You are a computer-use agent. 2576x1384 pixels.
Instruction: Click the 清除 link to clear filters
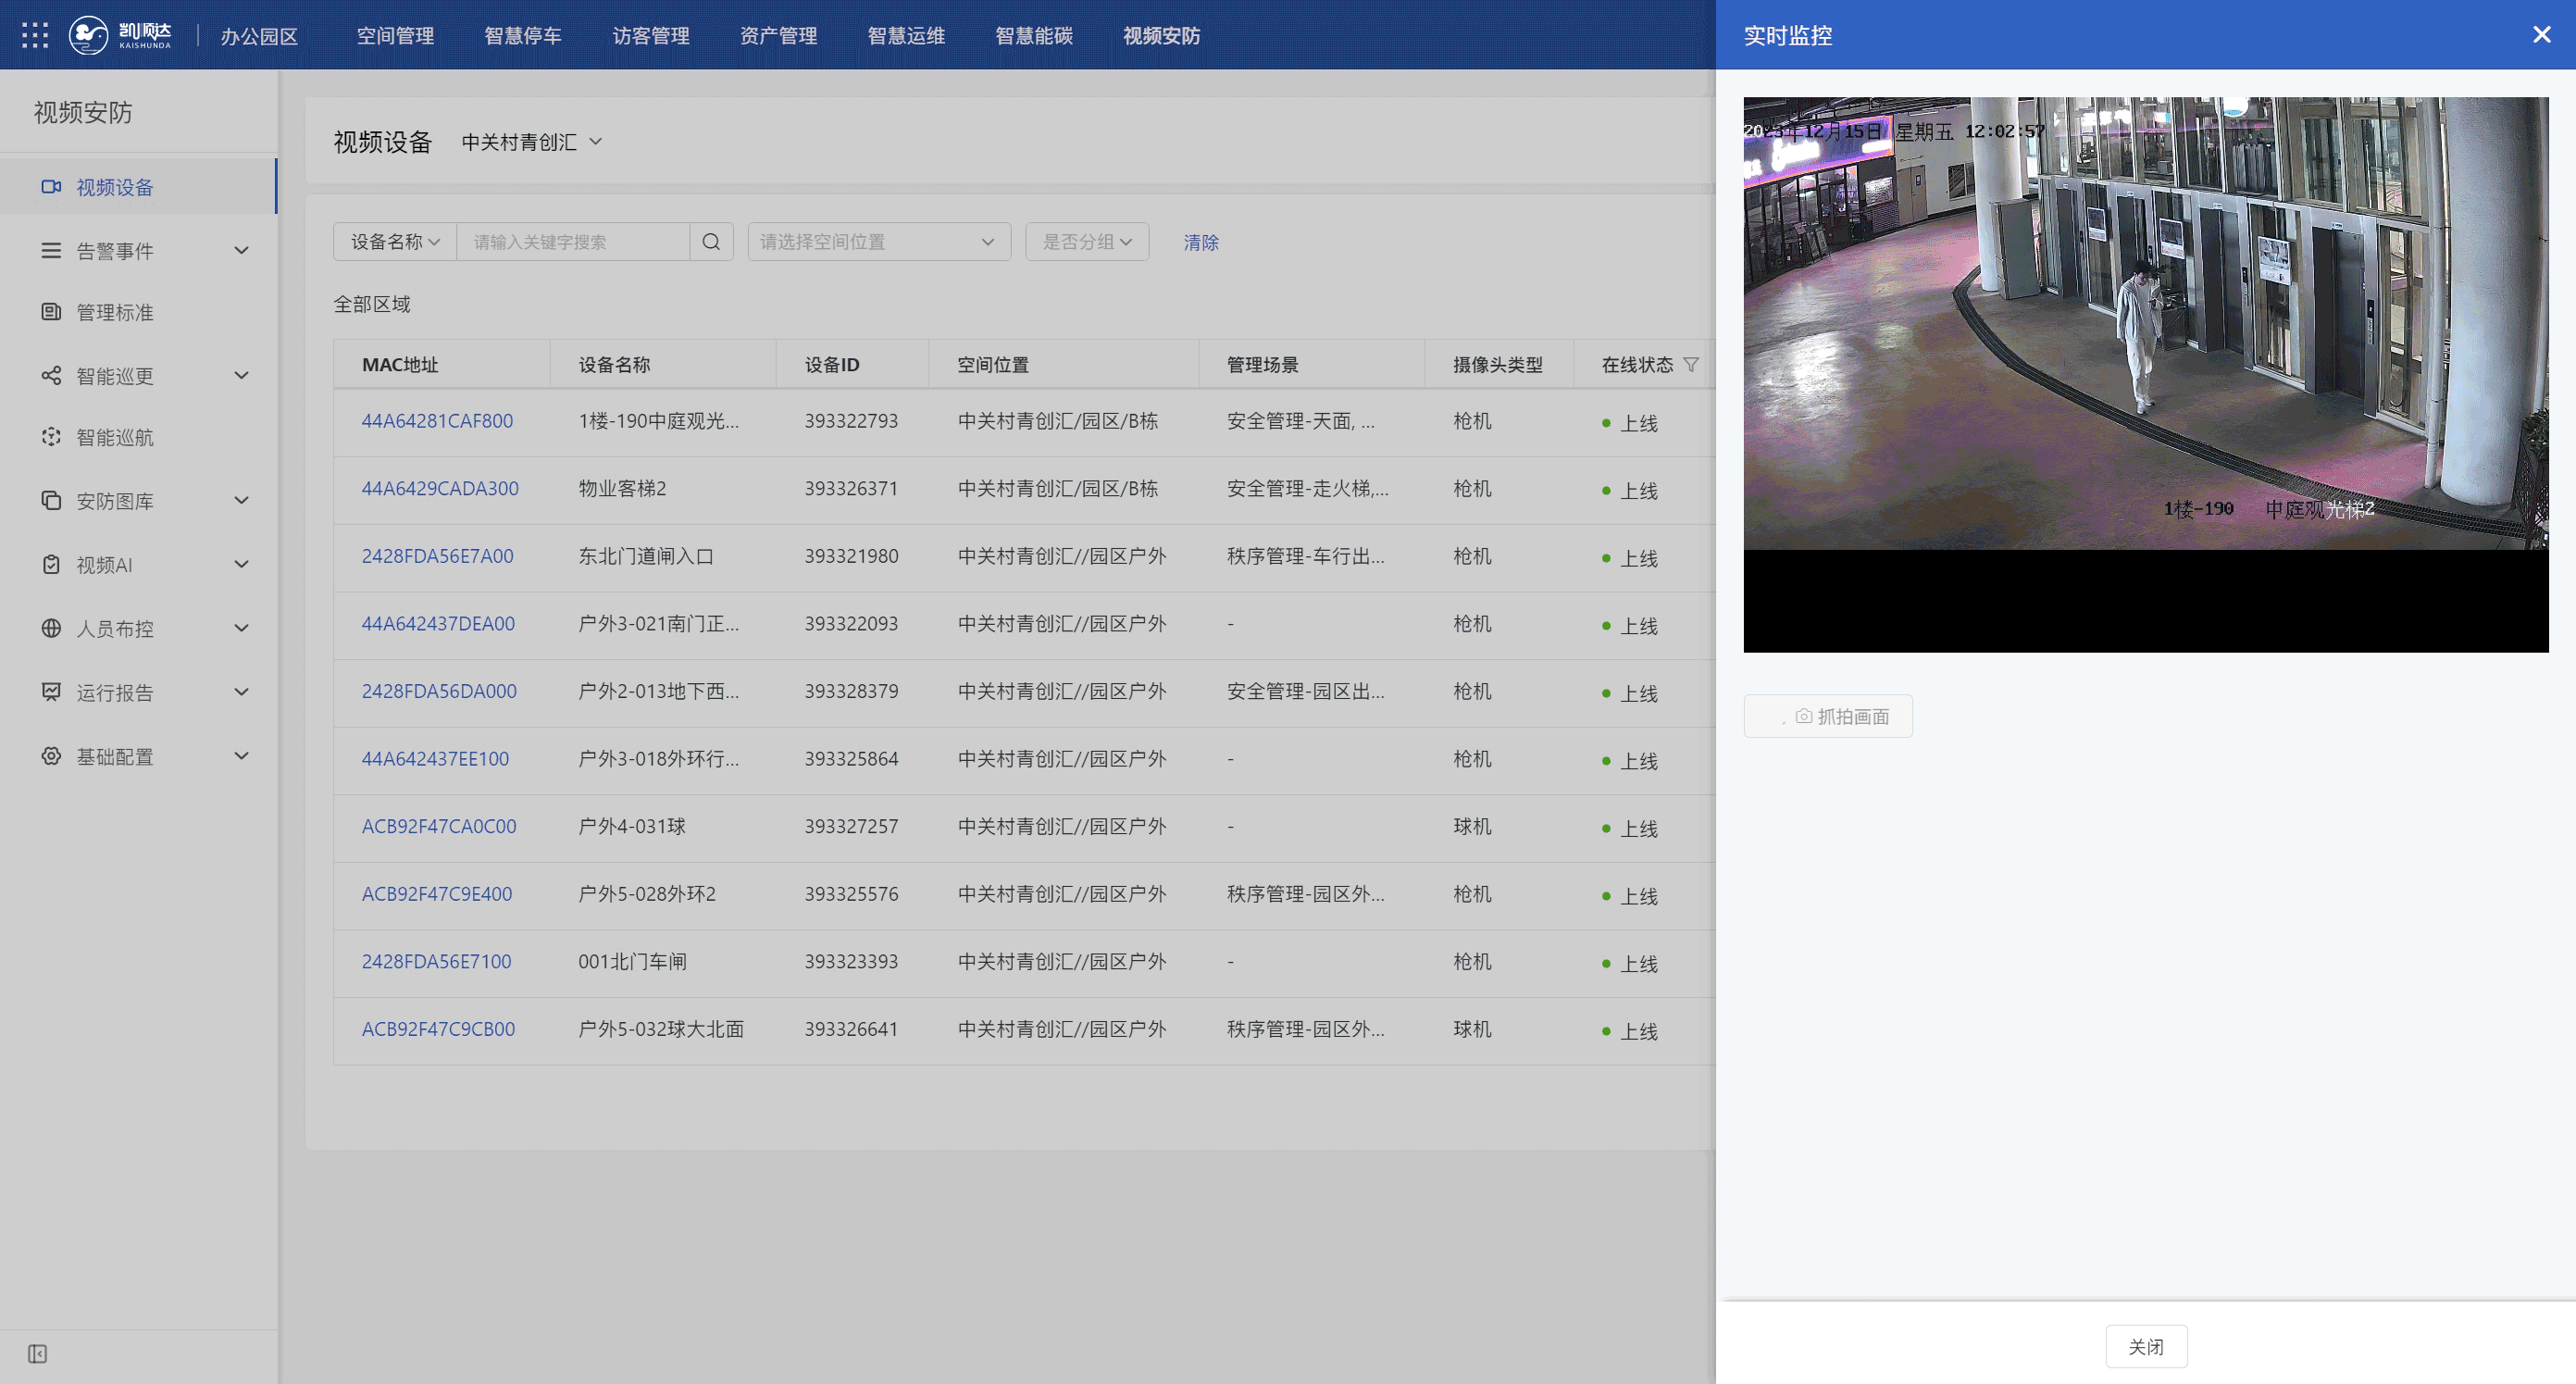[1200, 242]
